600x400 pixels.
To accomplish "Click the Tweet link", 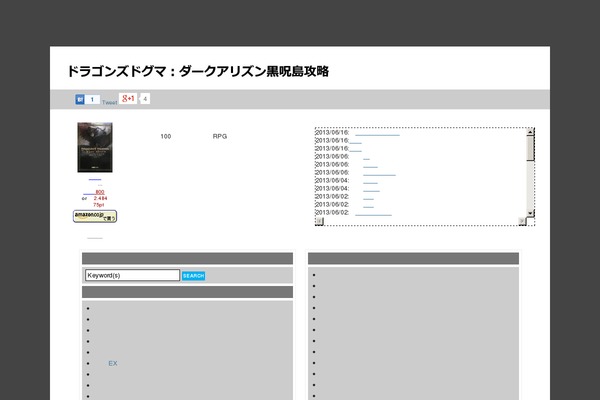I will click(109, 103).
